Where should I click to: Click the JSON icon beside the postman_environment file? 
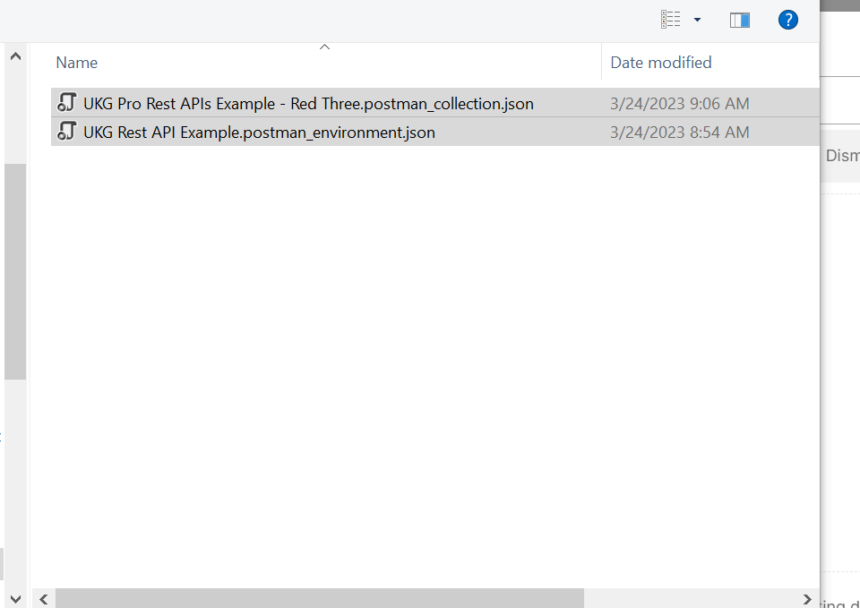[x=66, y=132]
